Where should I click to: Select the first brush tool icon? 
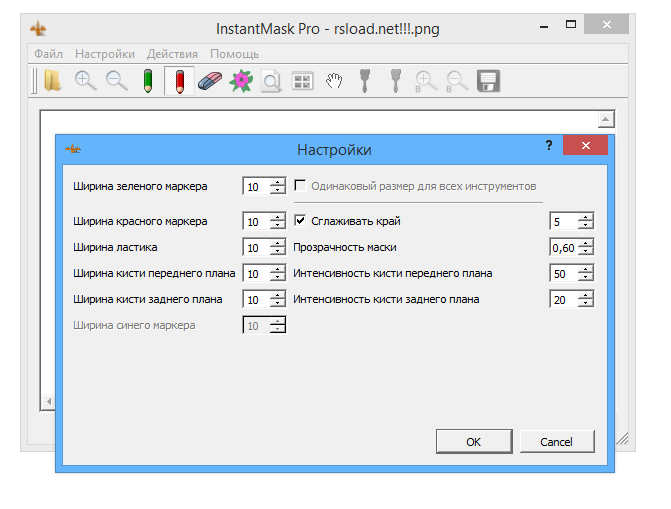click(365, 81)
